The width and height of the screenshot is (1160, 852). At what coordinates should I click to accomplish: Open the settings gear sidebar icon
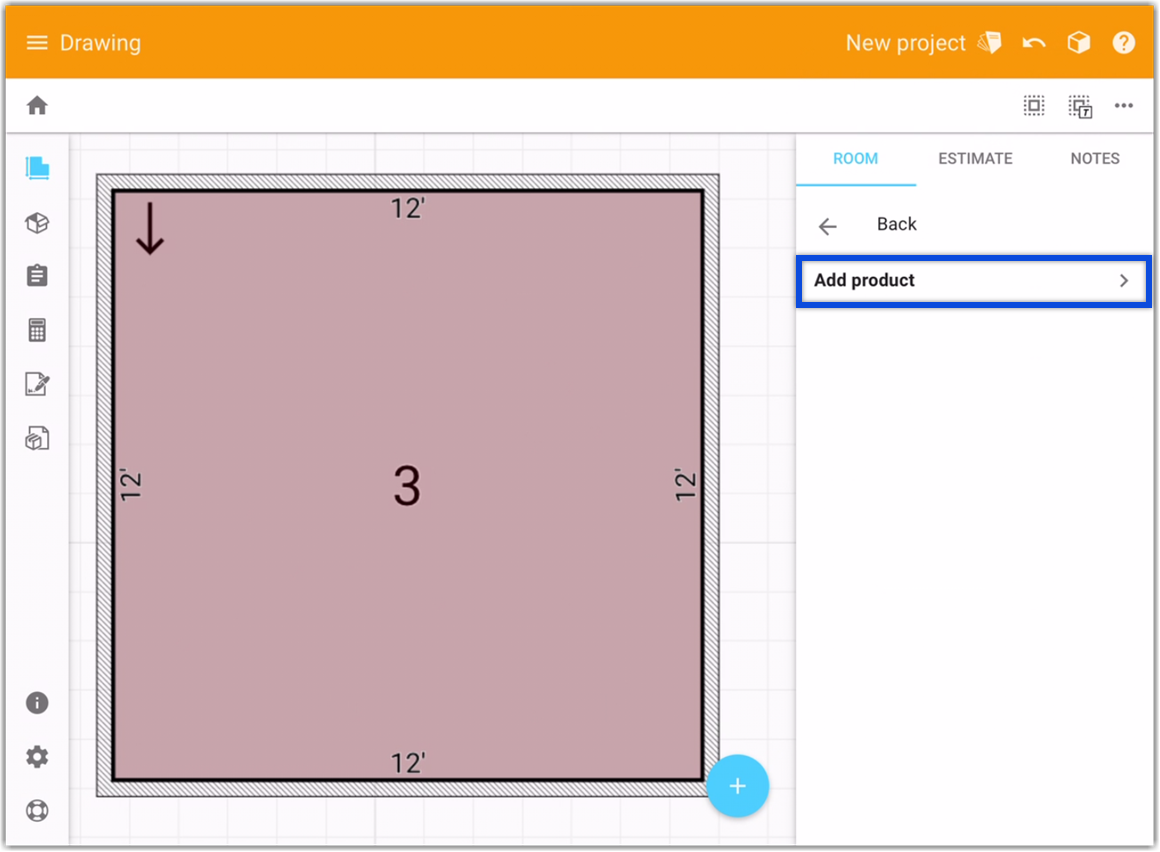tap(37, 757)
